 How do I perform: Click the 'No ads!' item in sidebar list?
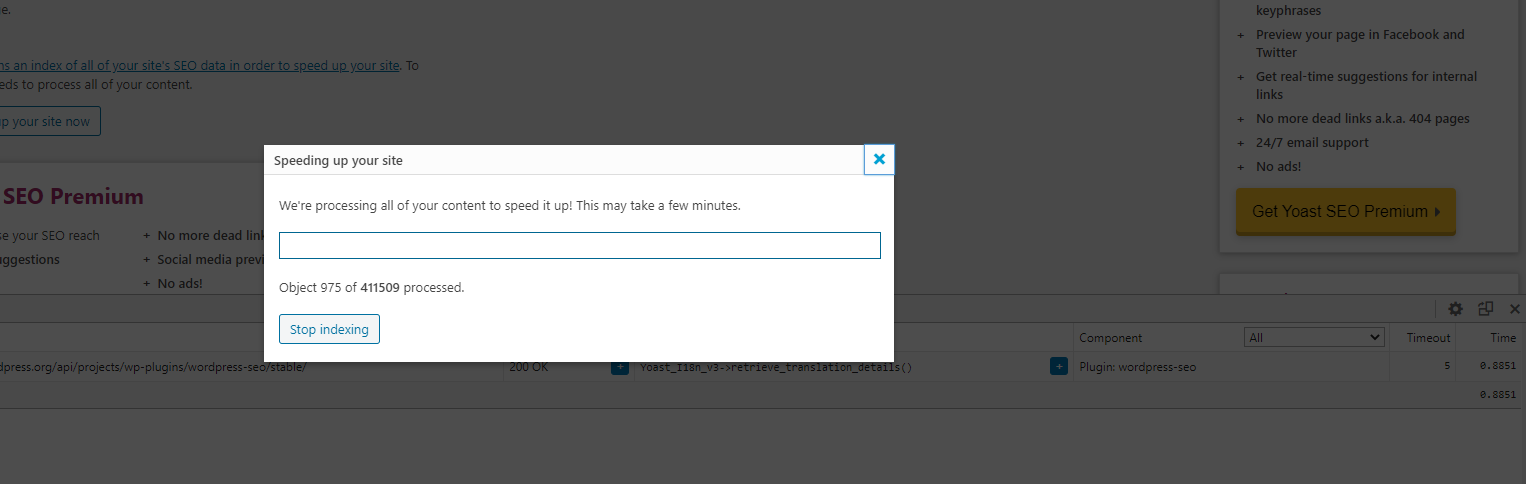[x=1279, y=167]
